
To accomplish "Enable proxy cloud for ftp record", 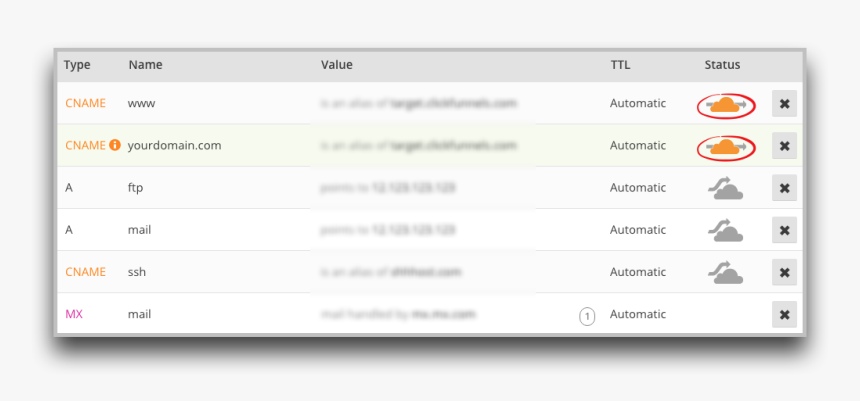I will 725,187.
